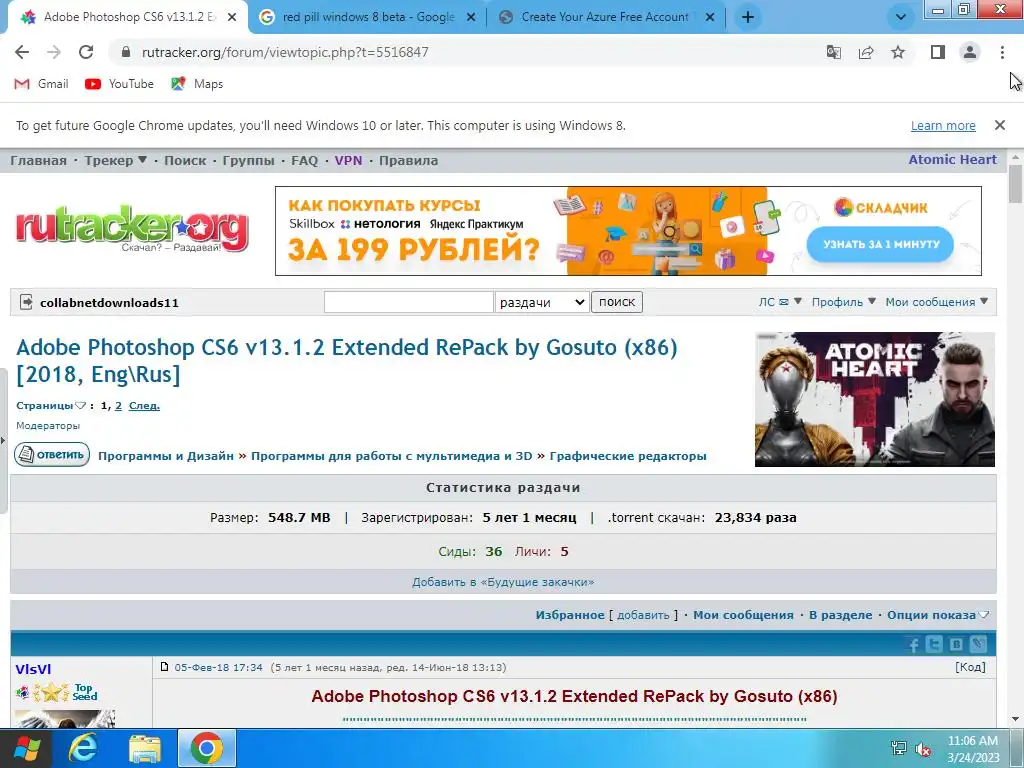
Task: Open Программы и Дизайн breadcrumb
Action: point(166,456)
